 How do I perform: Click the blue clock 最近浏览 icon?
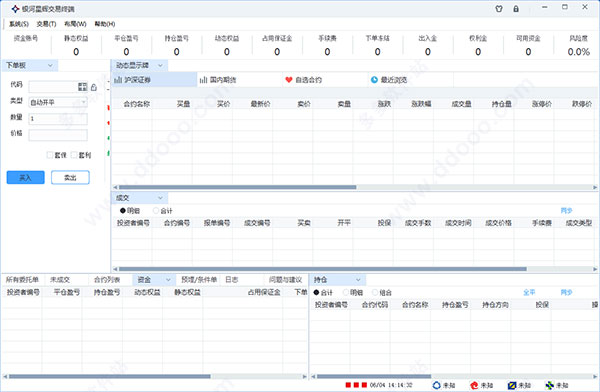point(374,80)
